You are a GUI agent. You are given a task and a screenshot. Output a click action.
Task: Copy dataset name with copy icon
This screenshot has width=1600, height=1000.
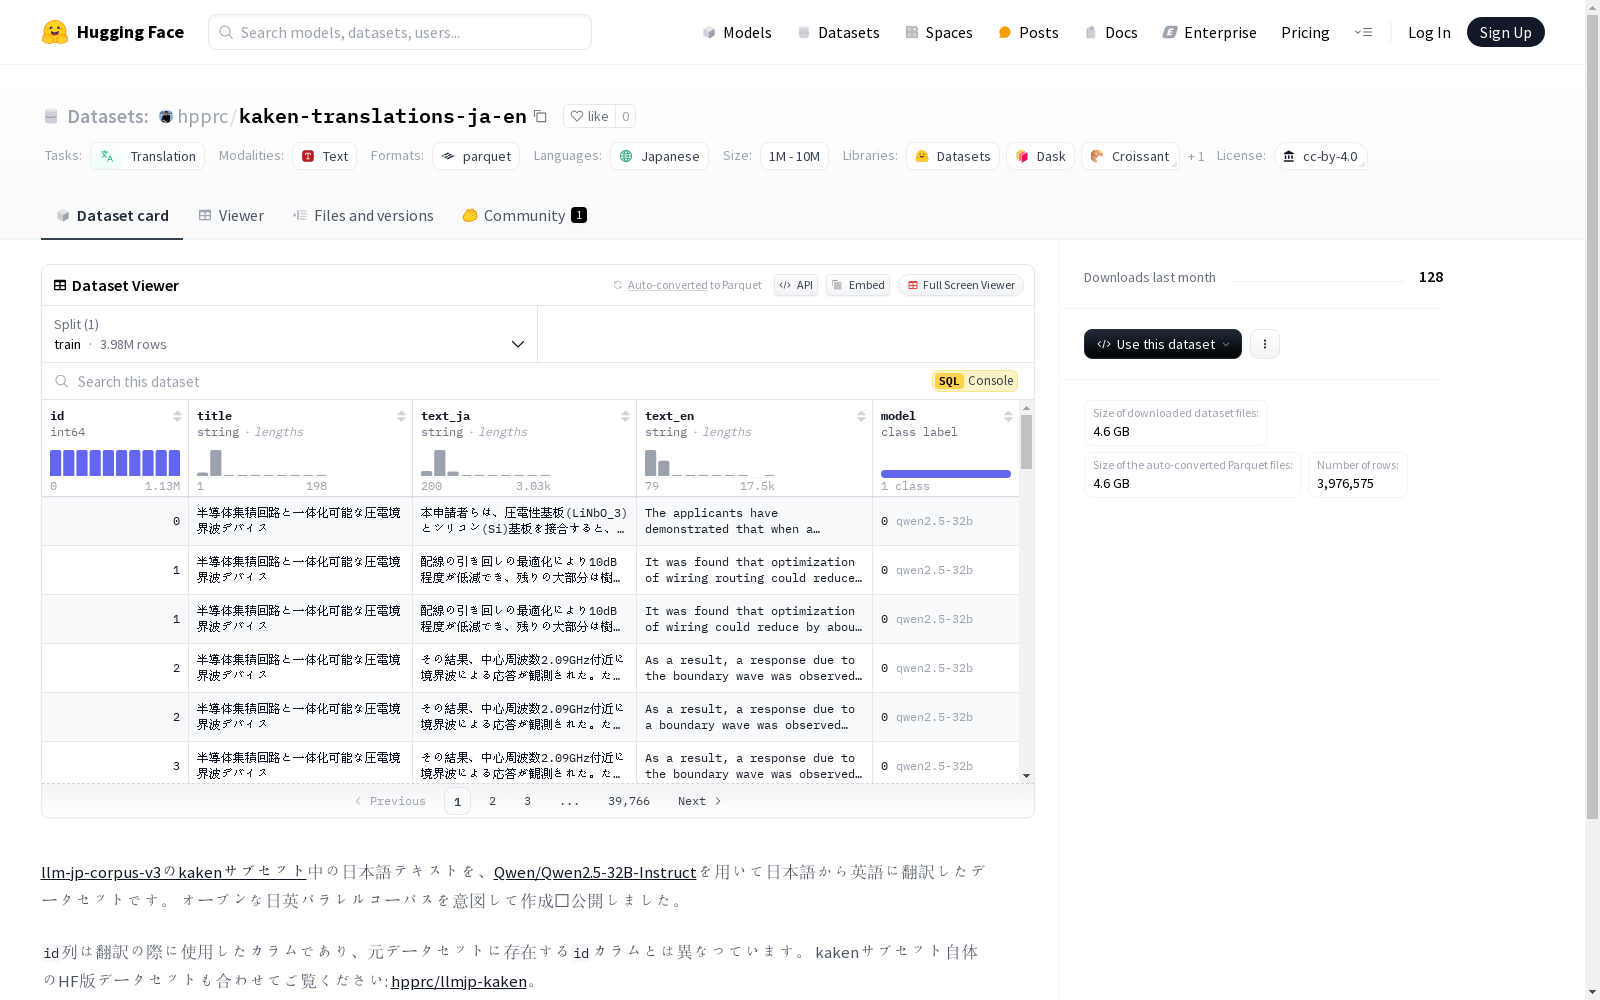[x=540, y=116]
